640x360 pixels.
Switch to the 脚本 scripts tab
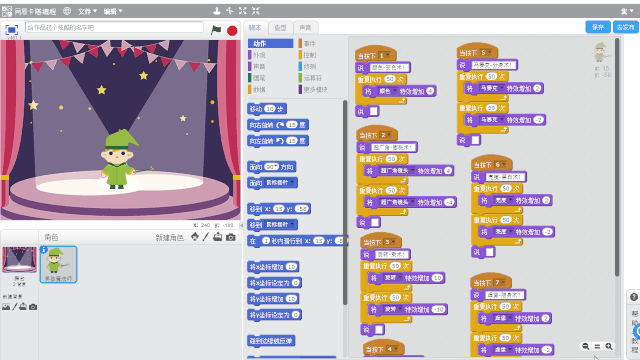[x=255, y=28]
